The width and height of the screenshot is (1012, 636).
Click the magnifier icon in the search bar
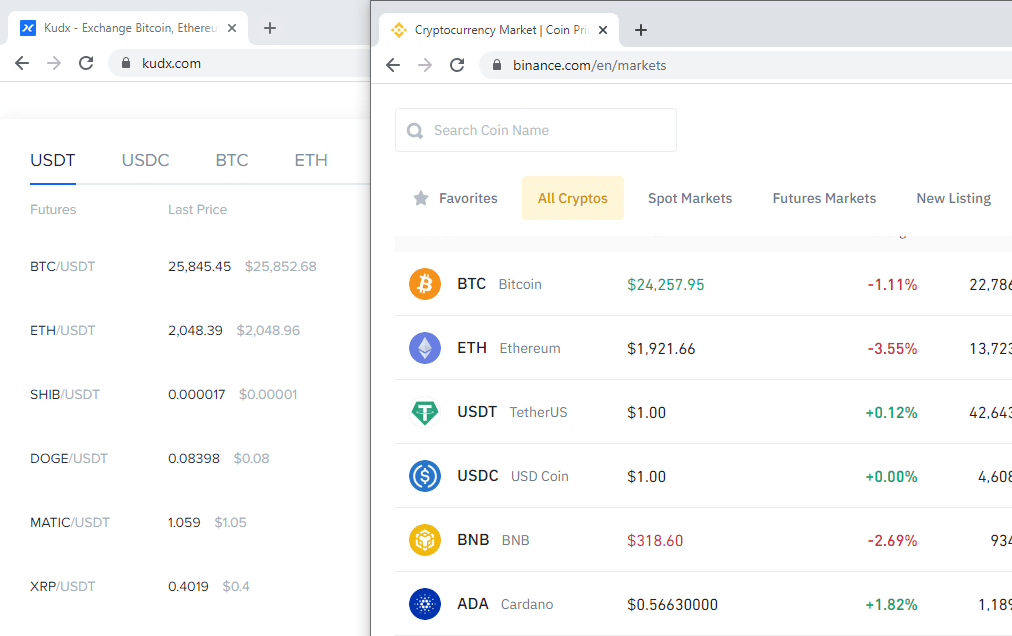[x=414, y=130]
